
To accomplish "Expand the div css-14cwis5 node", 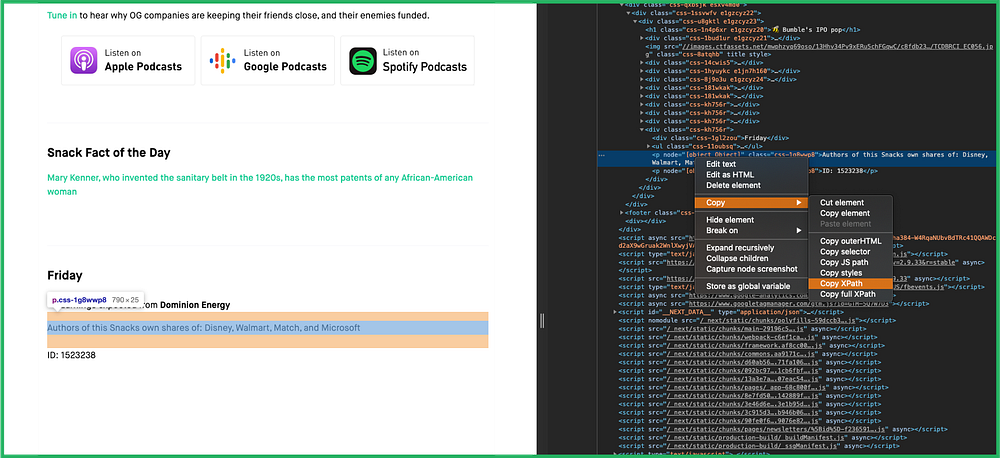I will coord(641,63).
